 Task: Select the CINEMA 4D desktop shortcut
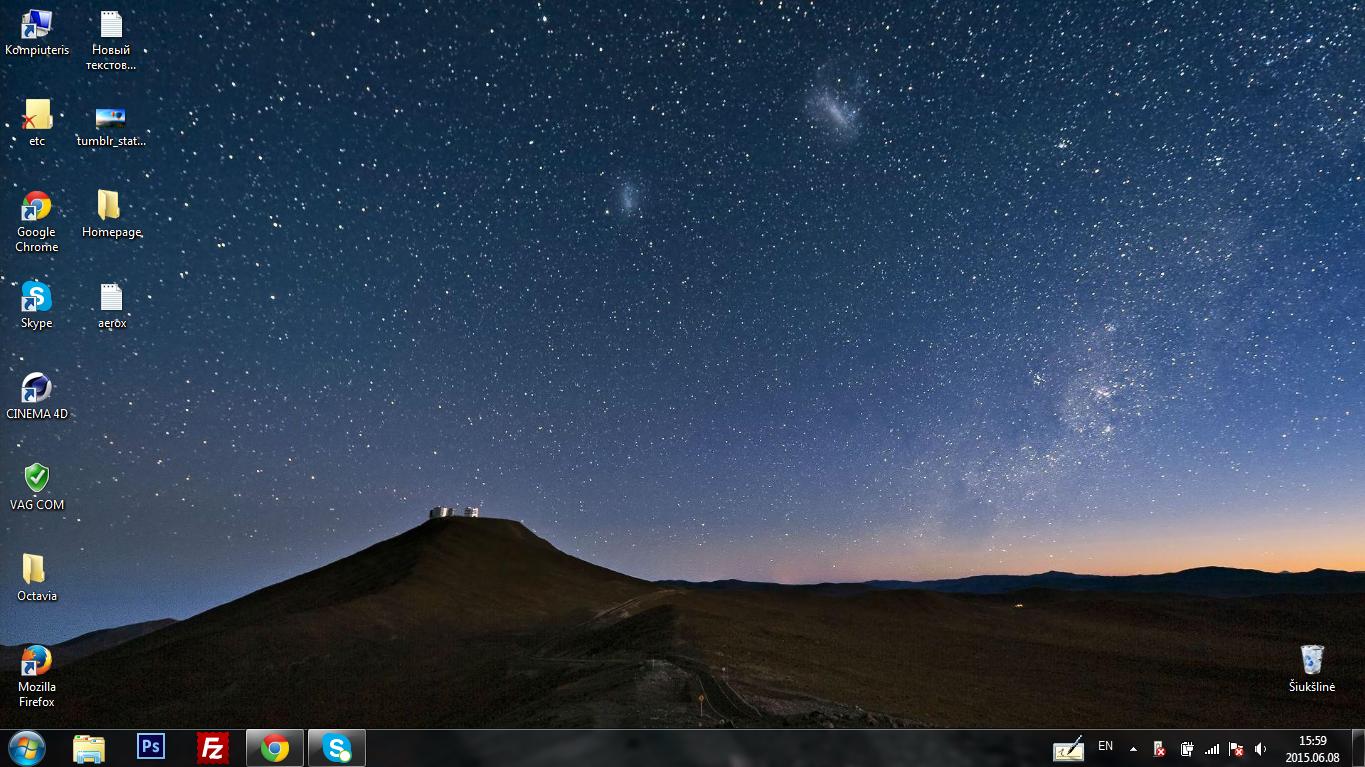pyautogui.click(x=37, y=396)
